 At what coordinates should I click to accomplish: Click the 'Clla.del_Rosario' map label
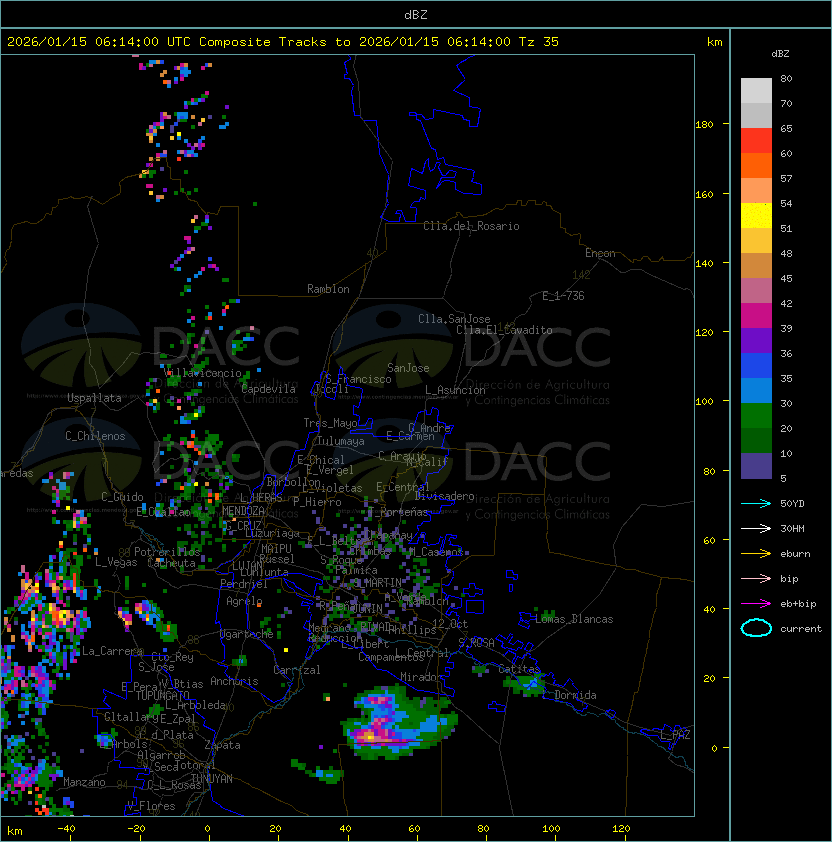[x=471, y=226]
